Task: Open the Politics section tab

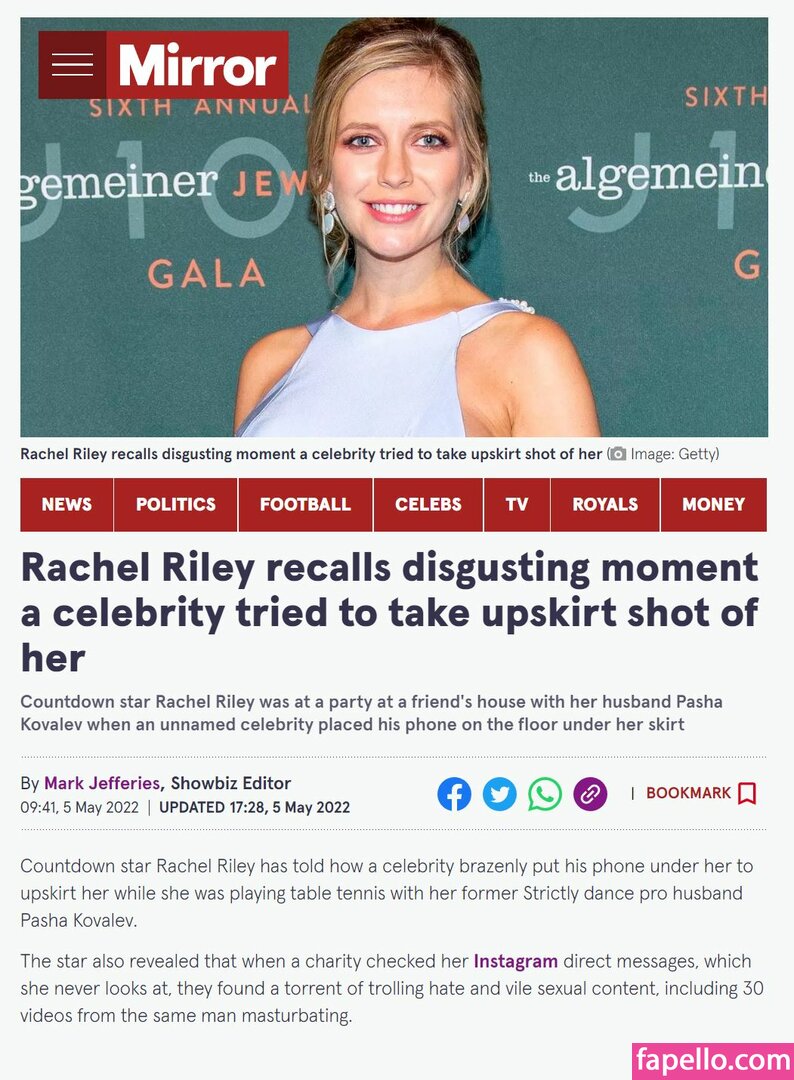Action: click(x=176, y=504)
